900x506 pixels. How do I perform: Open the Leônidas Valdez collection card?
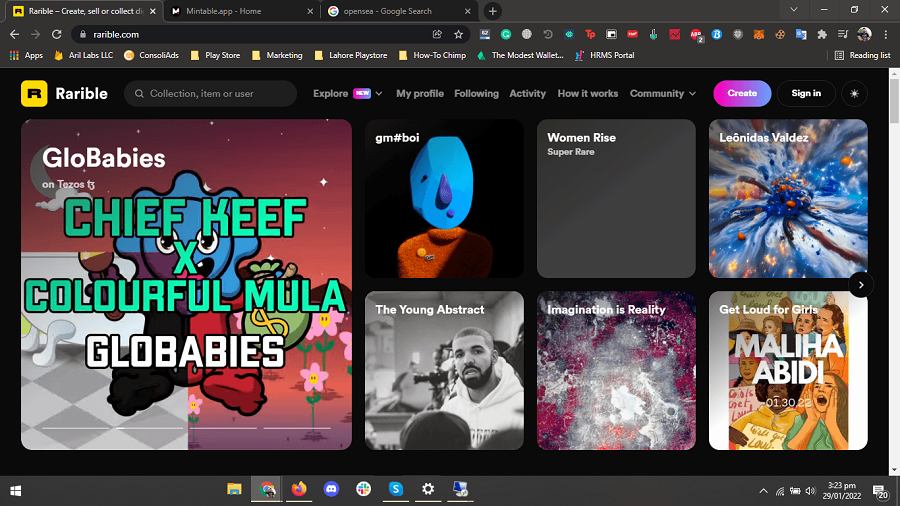tap(788, 198)
